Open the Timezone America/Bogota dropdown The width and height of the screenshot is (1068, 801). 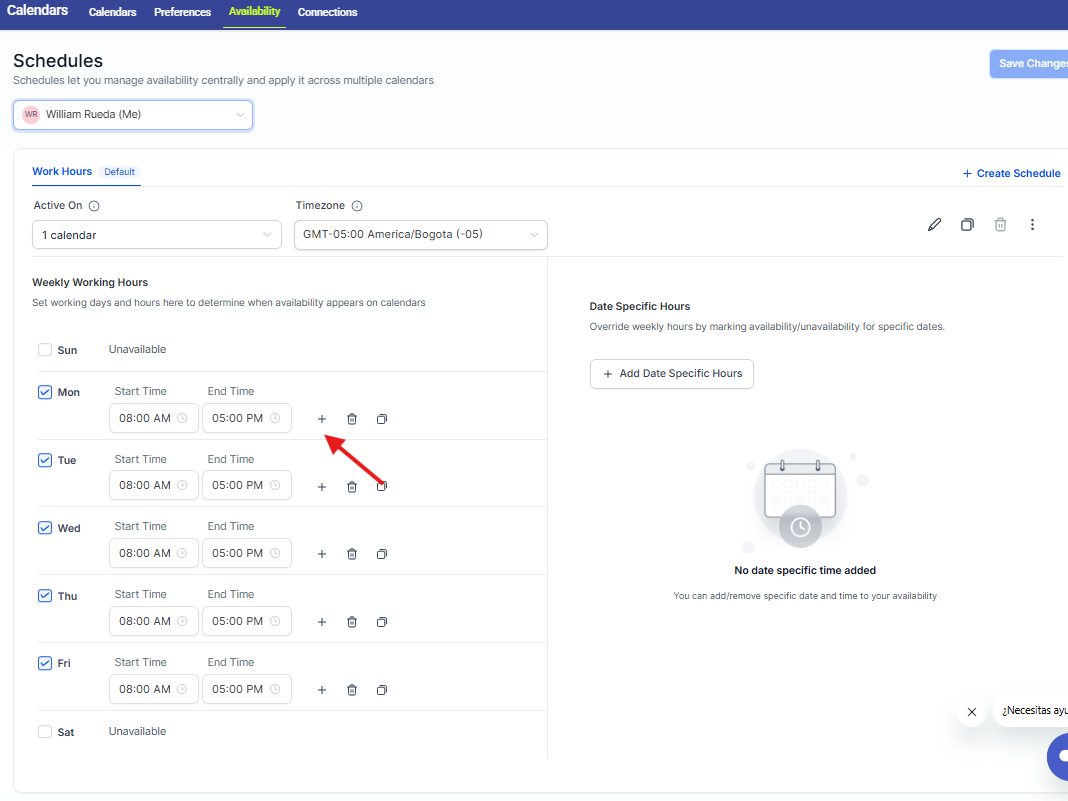tap(420, 235)
